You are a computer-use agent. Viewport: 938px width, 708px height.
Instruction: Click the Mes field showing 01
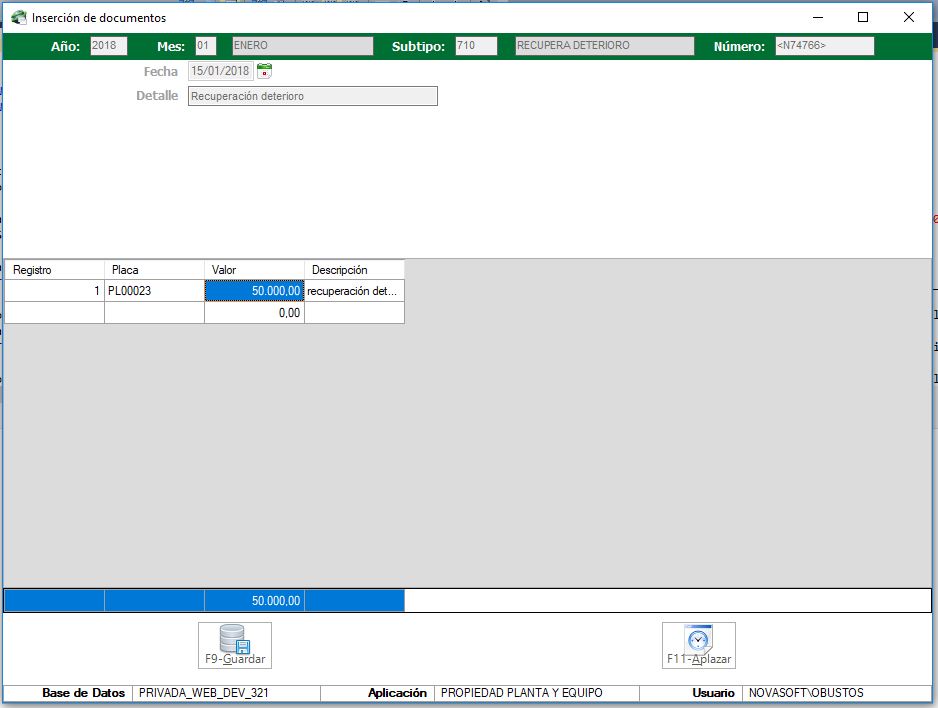click(x=206, y=46)
